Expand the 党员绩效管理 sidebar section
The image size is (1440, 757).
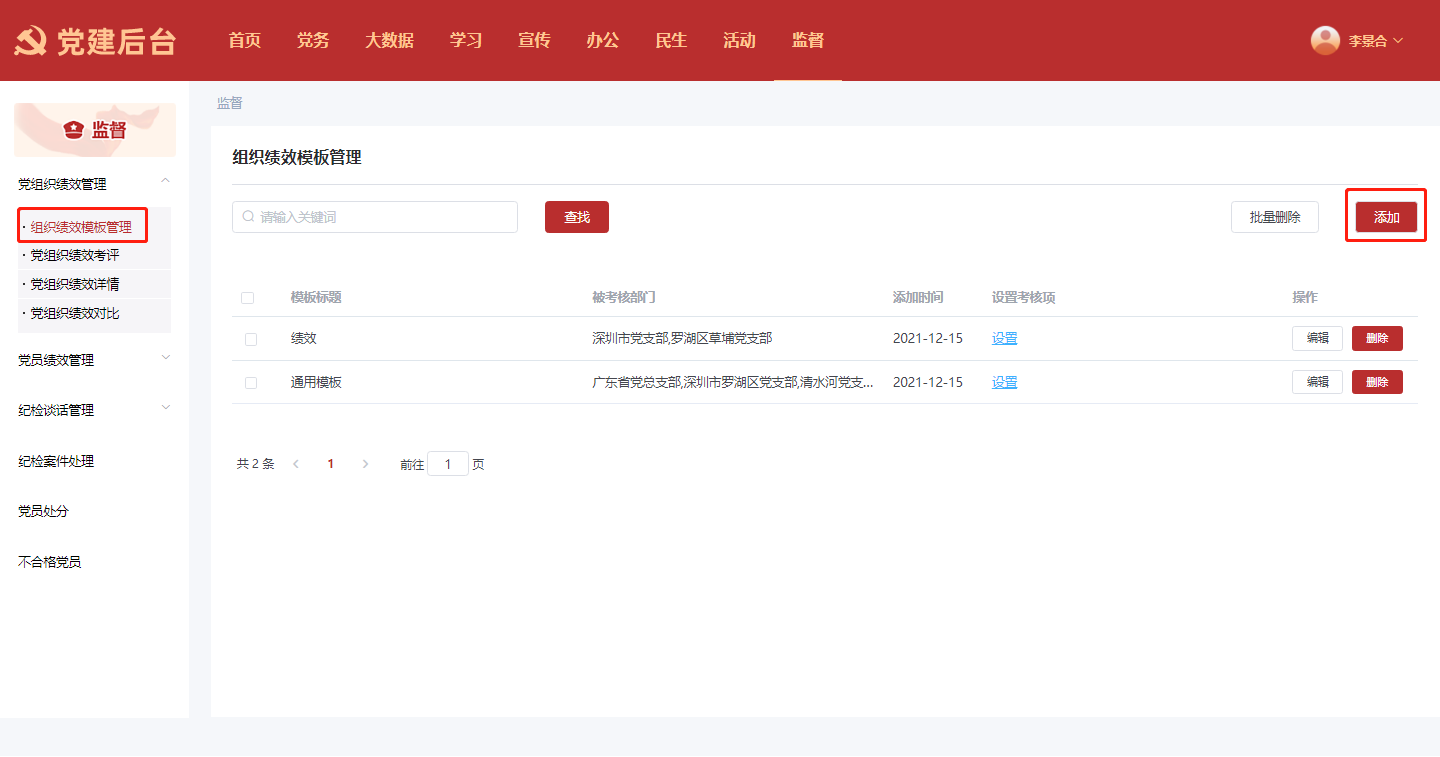[166, 358]
